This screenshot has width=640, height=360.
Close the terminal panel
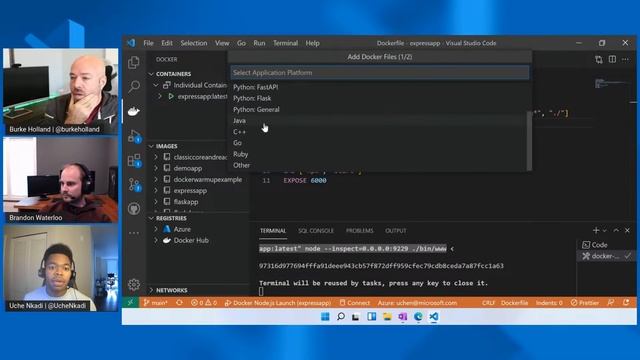[627, 231]
